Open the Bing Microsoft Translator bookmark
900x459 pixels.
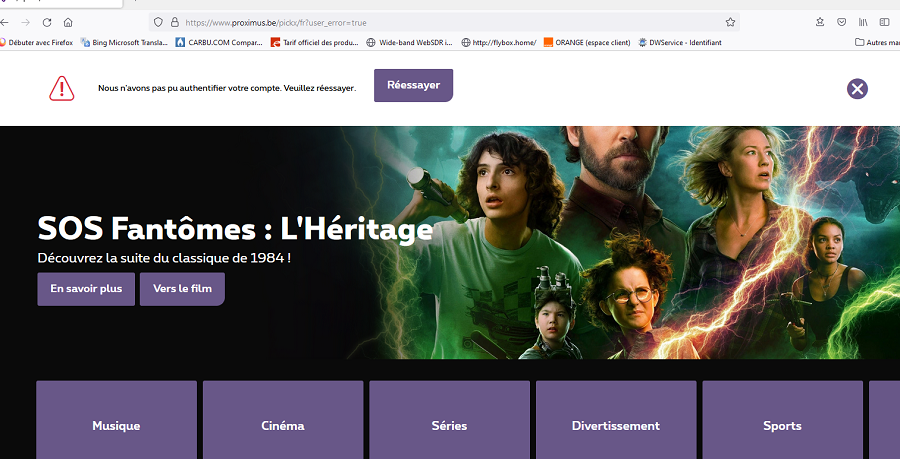pos(124,42)
